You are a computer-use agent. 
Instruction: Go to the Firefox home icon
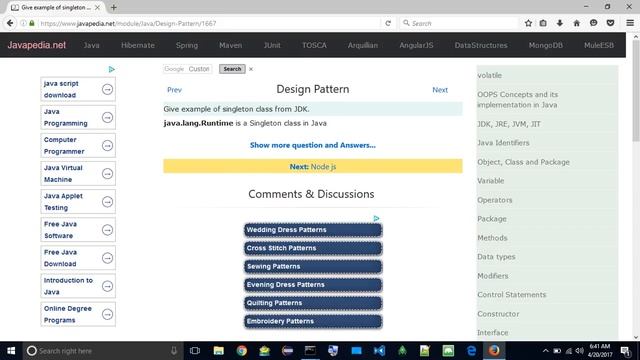click(x=576, y=23)
